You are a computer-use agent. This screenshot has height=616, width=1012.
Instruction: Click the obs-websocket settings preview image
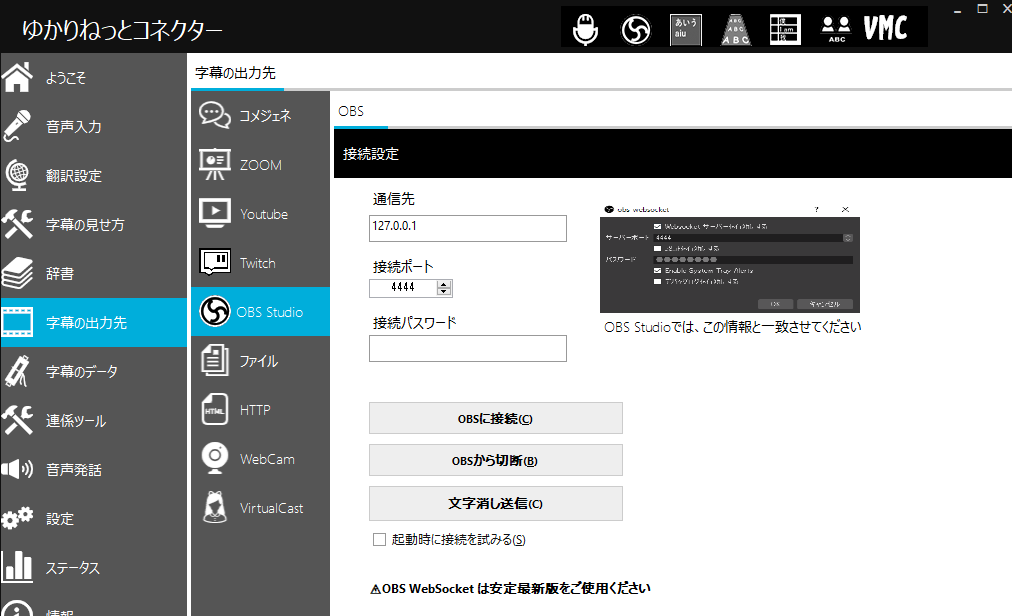pyautogui.click(x=730, y=258)
